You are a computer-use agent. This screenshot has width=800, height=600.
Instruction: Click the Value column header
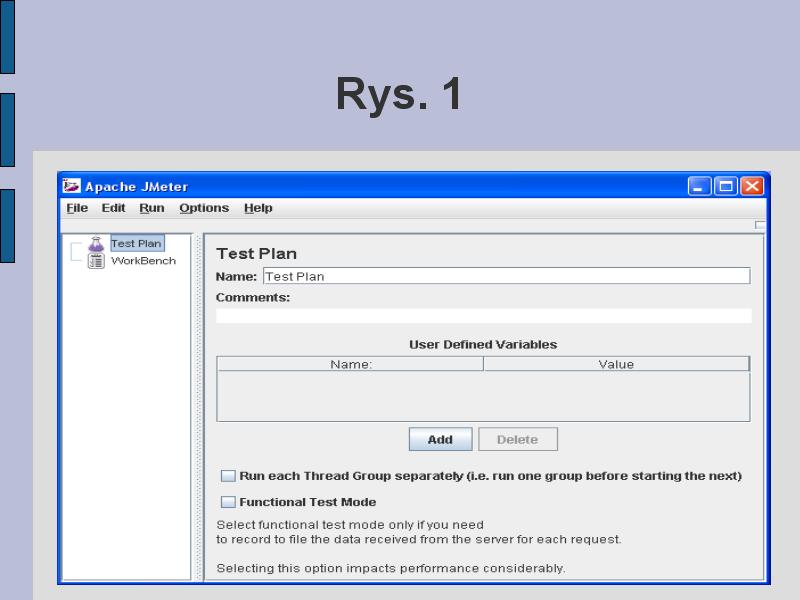(x=616, y=364)
